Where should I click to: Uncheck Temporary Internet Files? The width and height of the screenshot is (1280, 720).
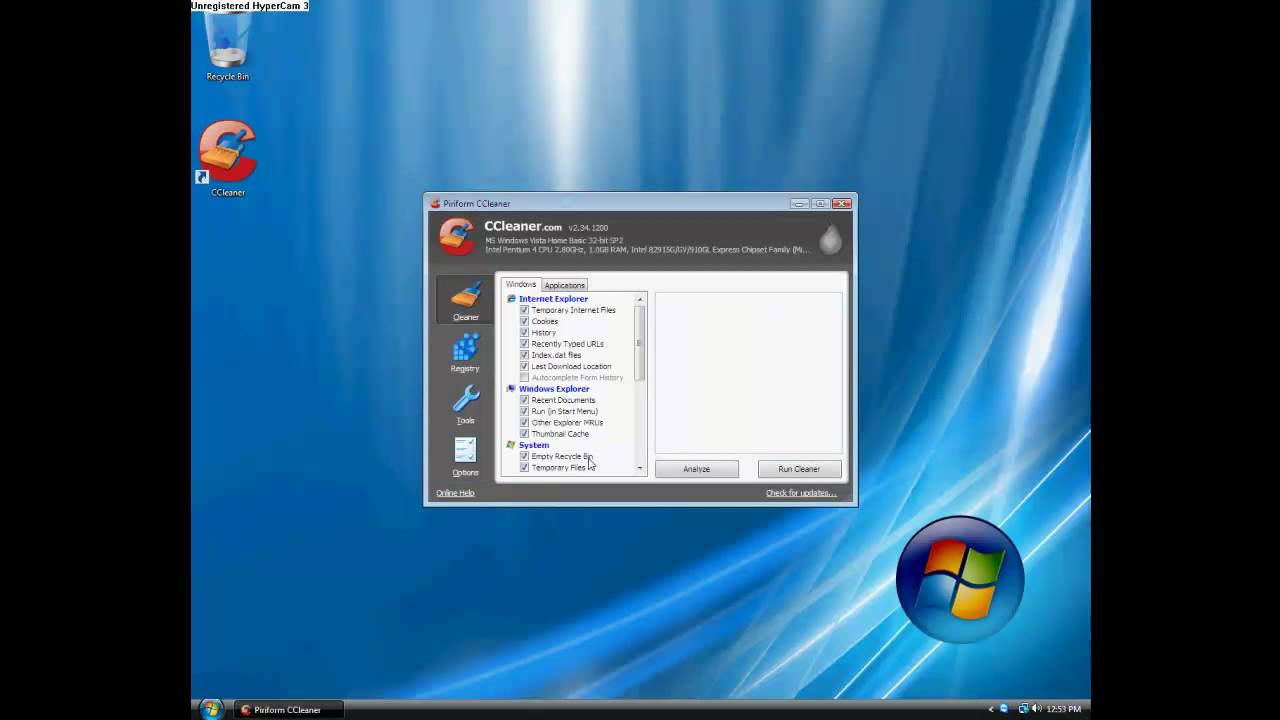coord(524,310)
